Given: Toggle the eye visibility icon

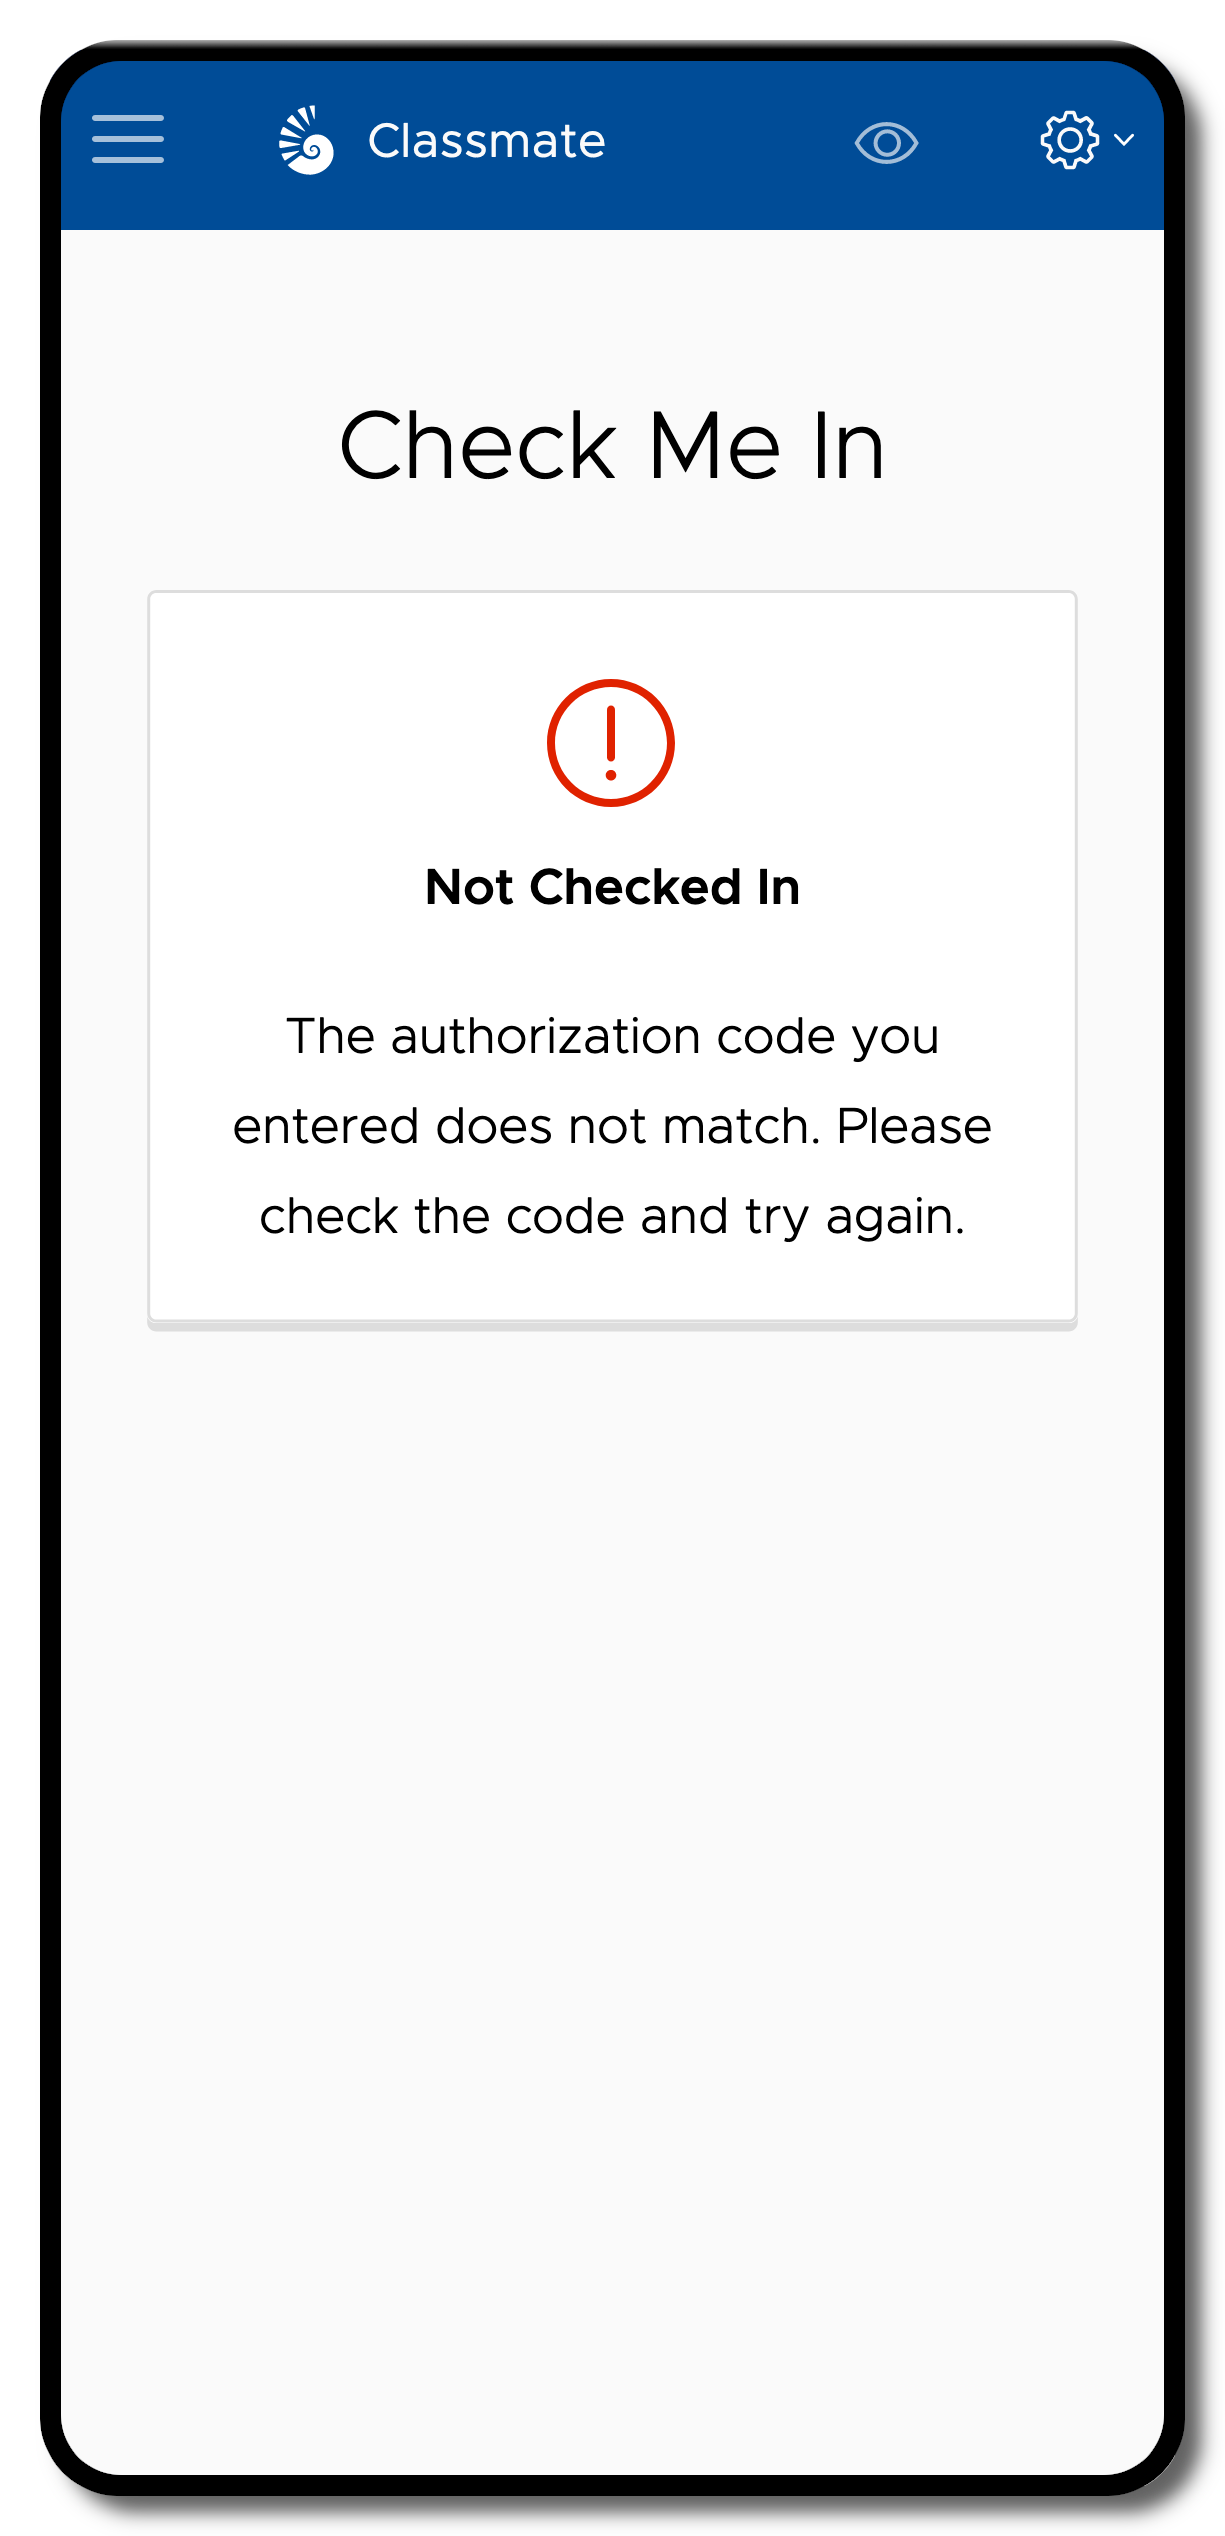Looking at the screenshot, I should (886, 143).
